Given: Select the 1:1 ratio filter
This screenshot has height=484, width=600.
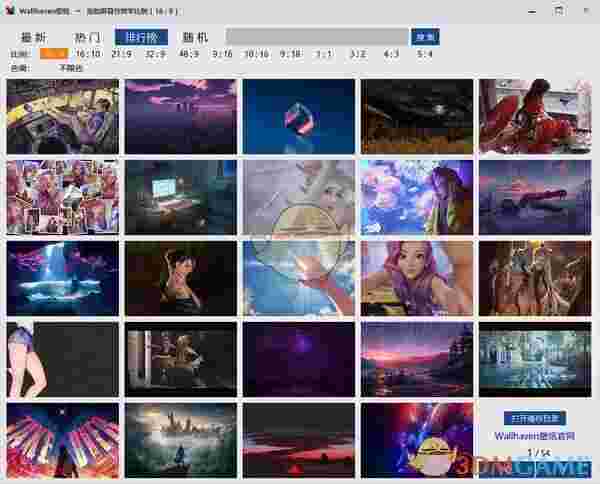Looking at the screenshot, I should [x=324, y=54].
